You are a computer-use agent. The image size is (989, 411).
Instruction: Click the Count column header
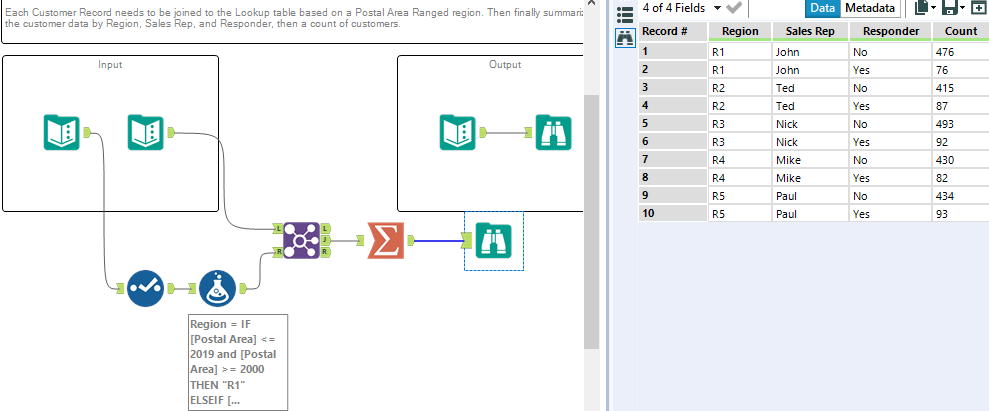(961, 32)
